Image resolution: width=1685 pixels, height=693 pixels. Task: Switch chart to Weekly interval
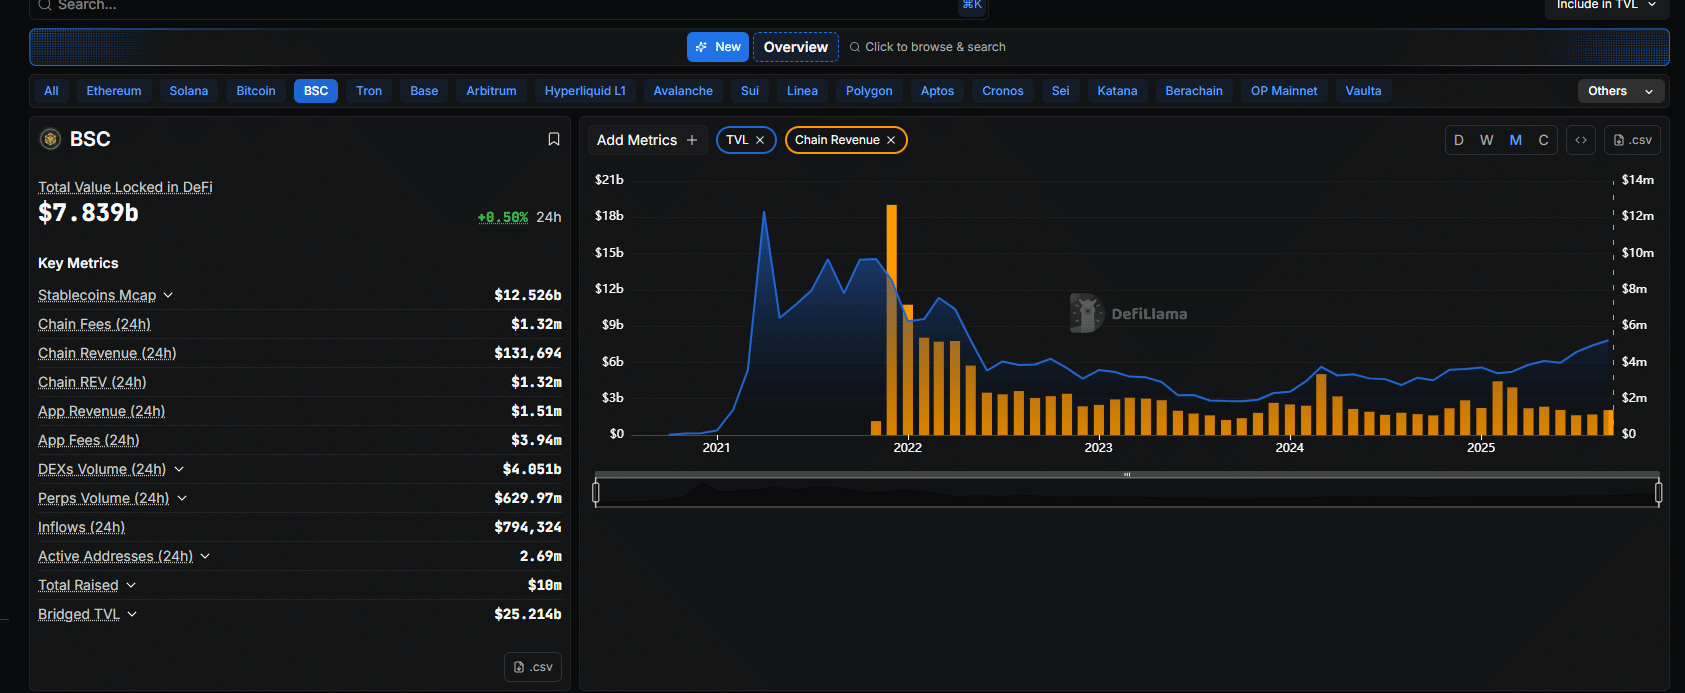(x=1487, y=140)
